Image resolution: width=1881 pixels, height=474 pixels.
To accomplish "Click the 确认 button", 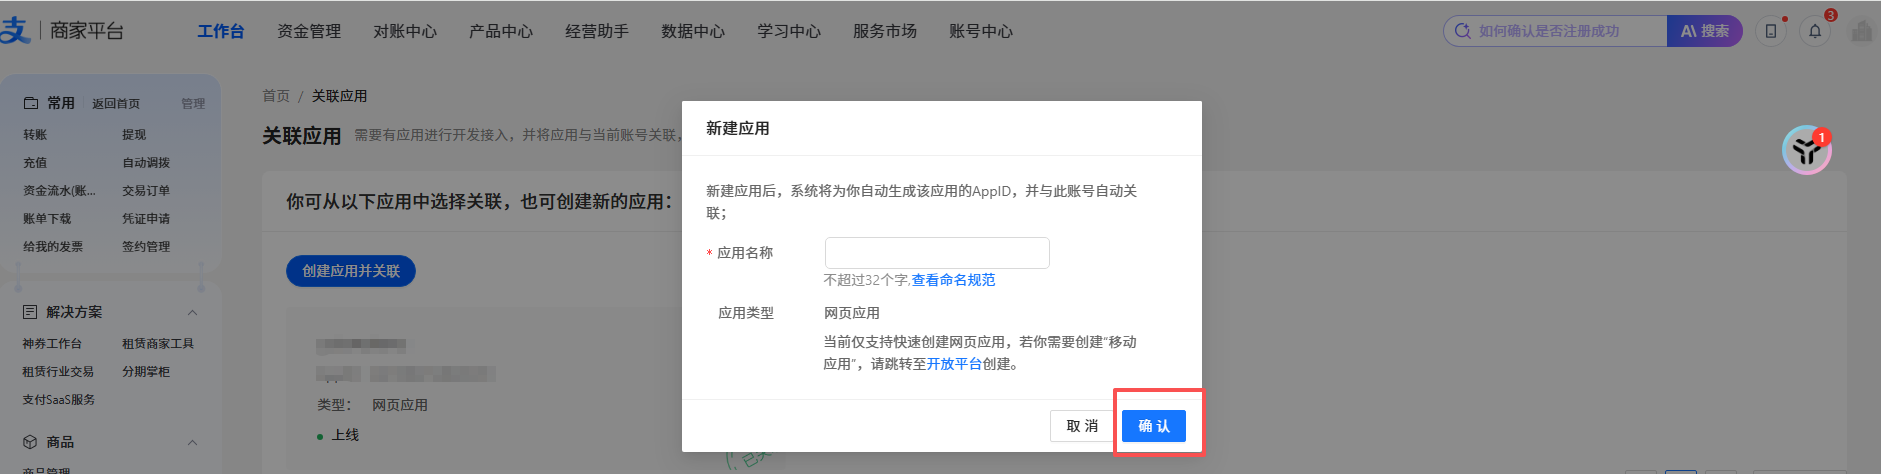I will [x=1154, y=426].
